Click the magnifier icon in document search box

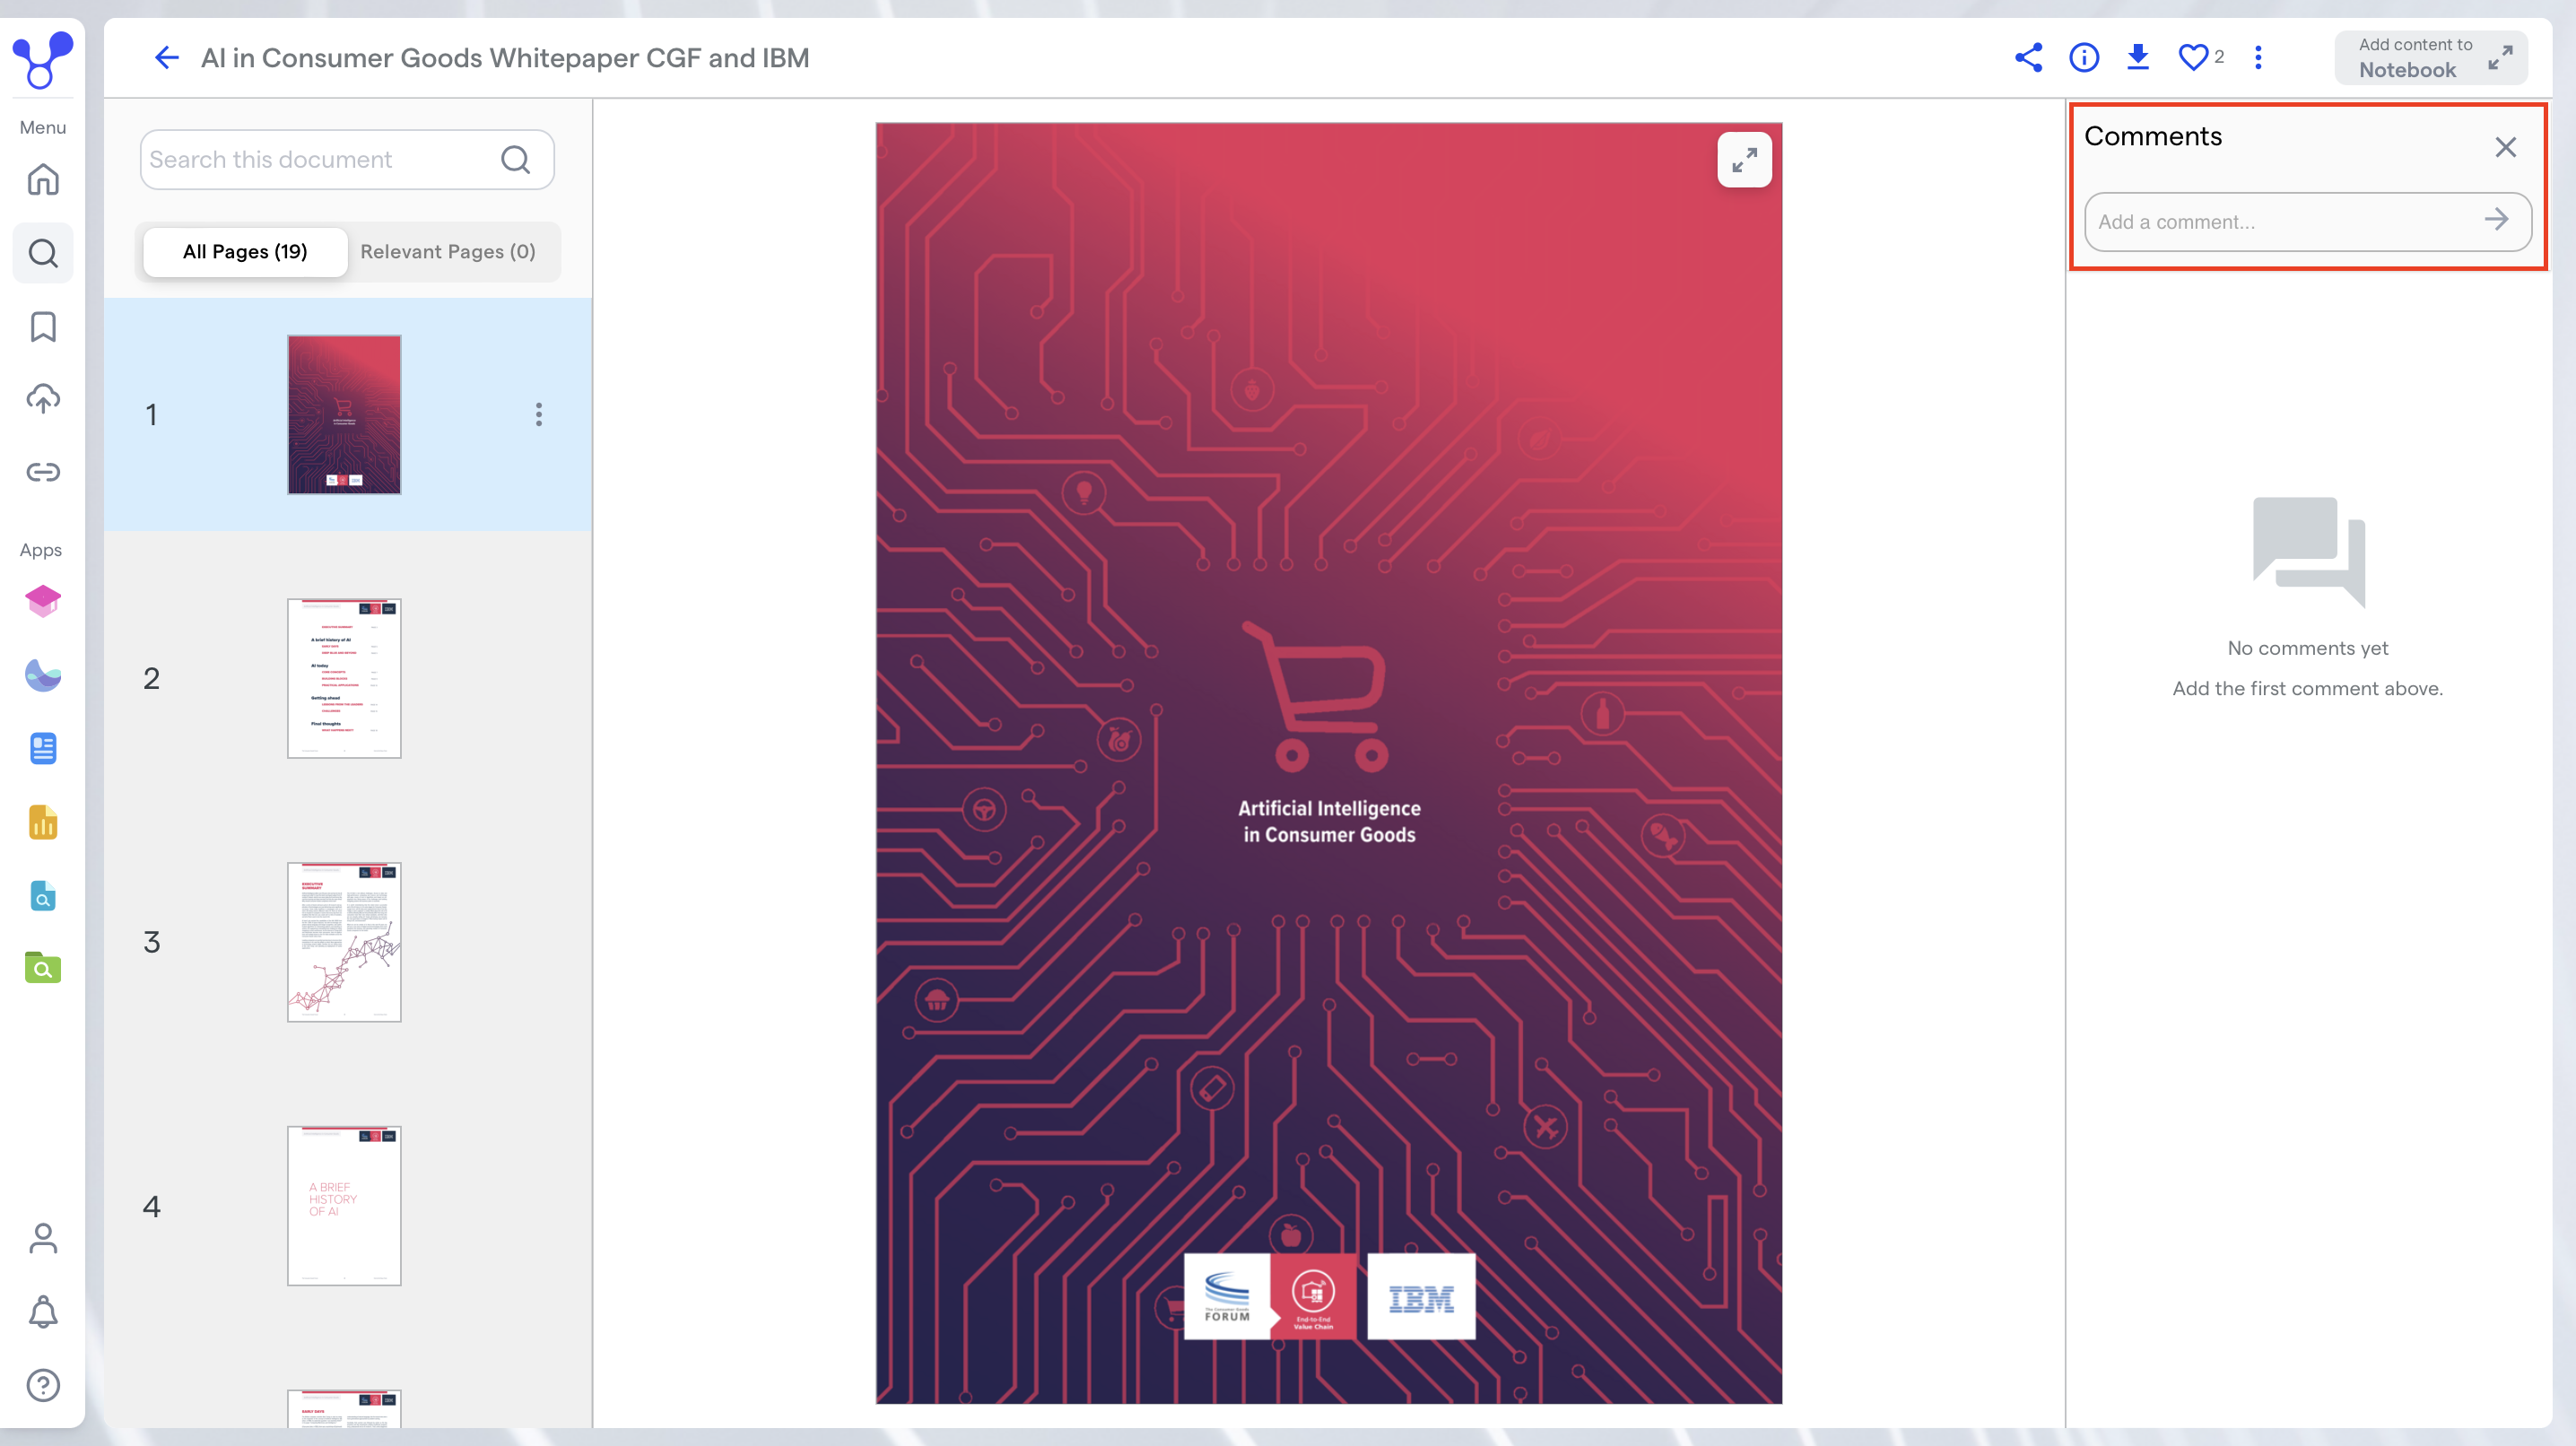[x=515, y=160]
